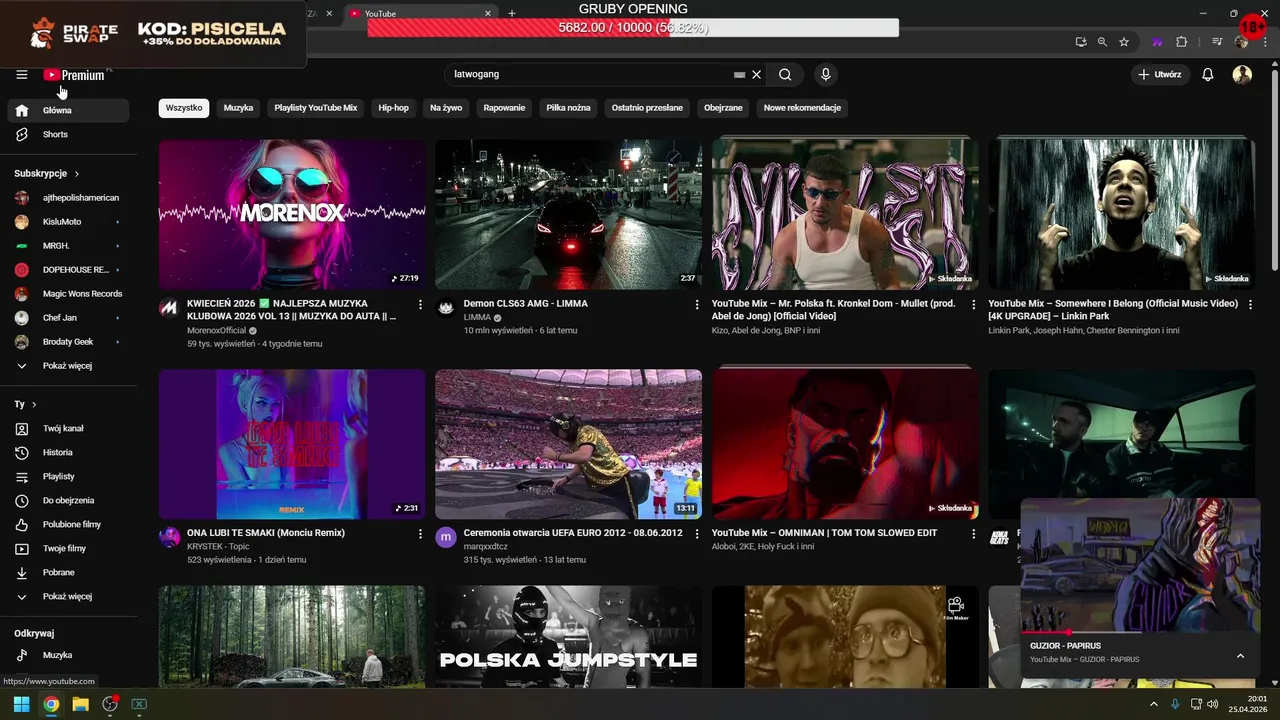Click the Utwórz create button

click(x=1159, y=74)
